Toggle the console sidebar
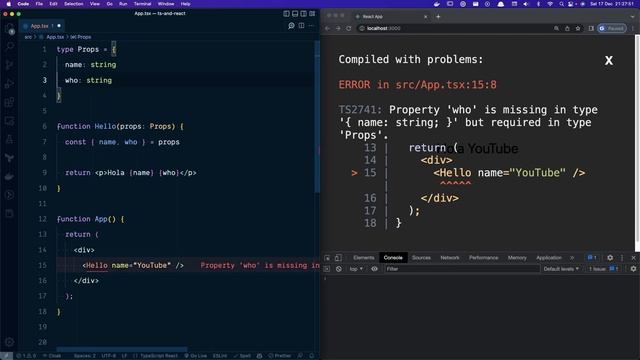640x360 pixels. click(x=327, y=269)
